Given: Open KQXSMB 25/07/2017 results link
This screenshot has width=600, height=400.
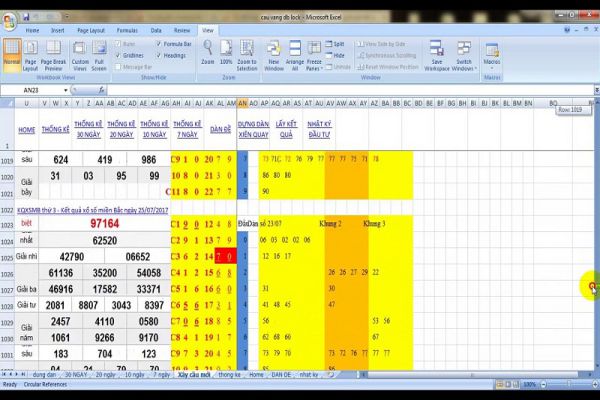Looking at the screenshot, I should [93, 210].
